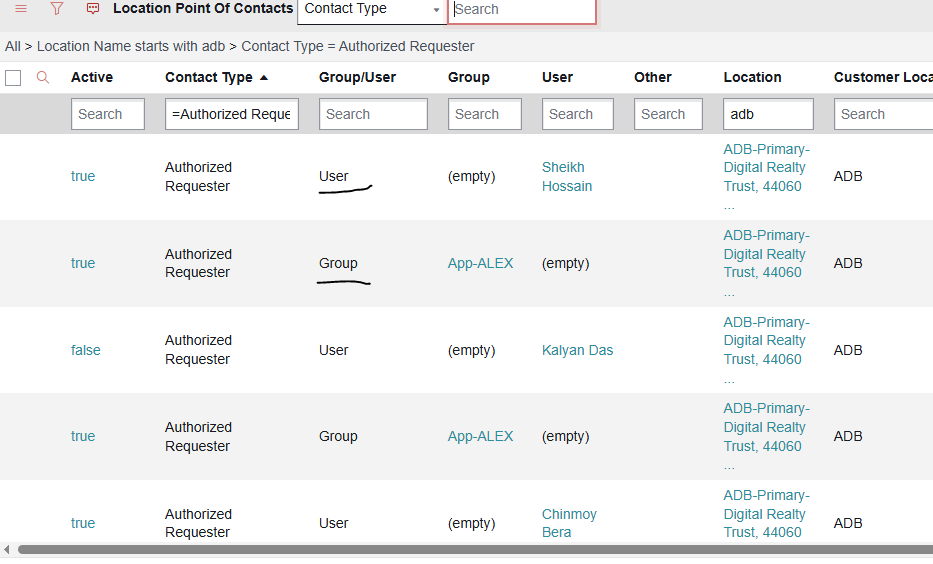Sort by the Group/User column header
This screenshot has width=933, height=564.
357,77
